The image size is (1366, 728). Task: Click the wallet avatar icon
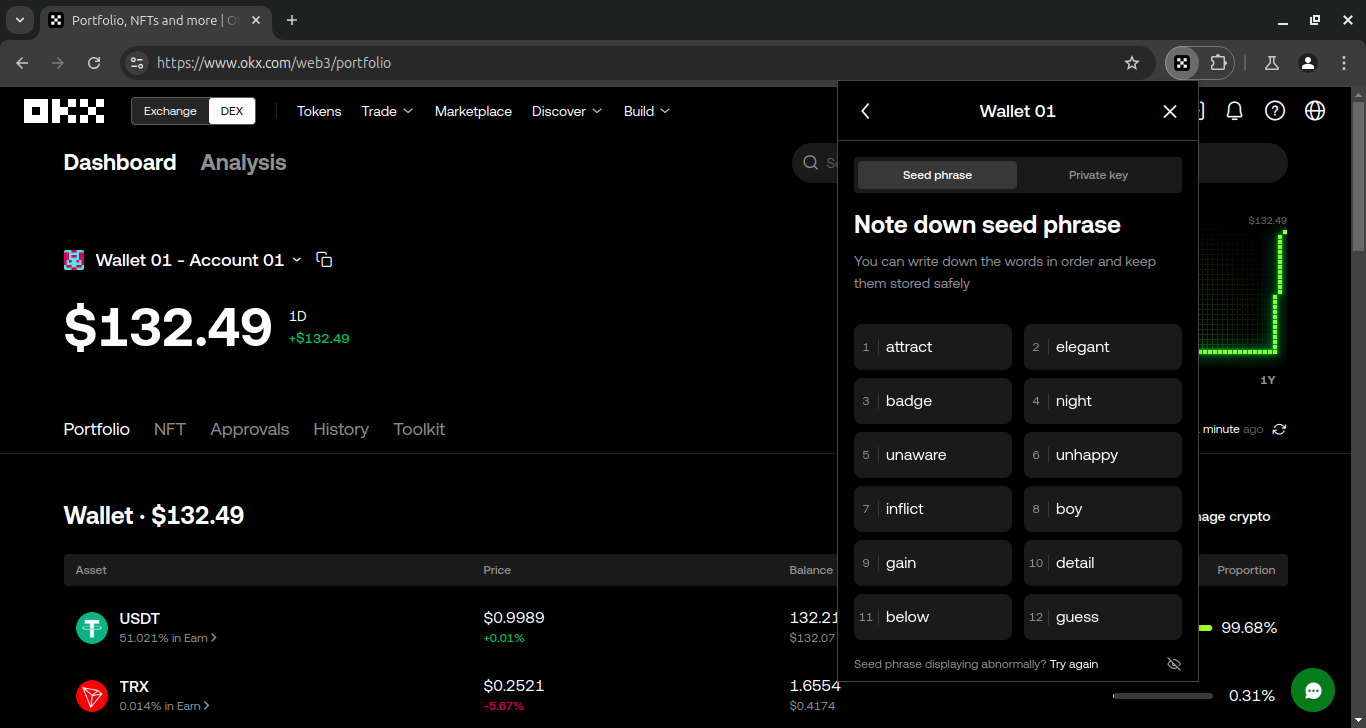point(74,260)
